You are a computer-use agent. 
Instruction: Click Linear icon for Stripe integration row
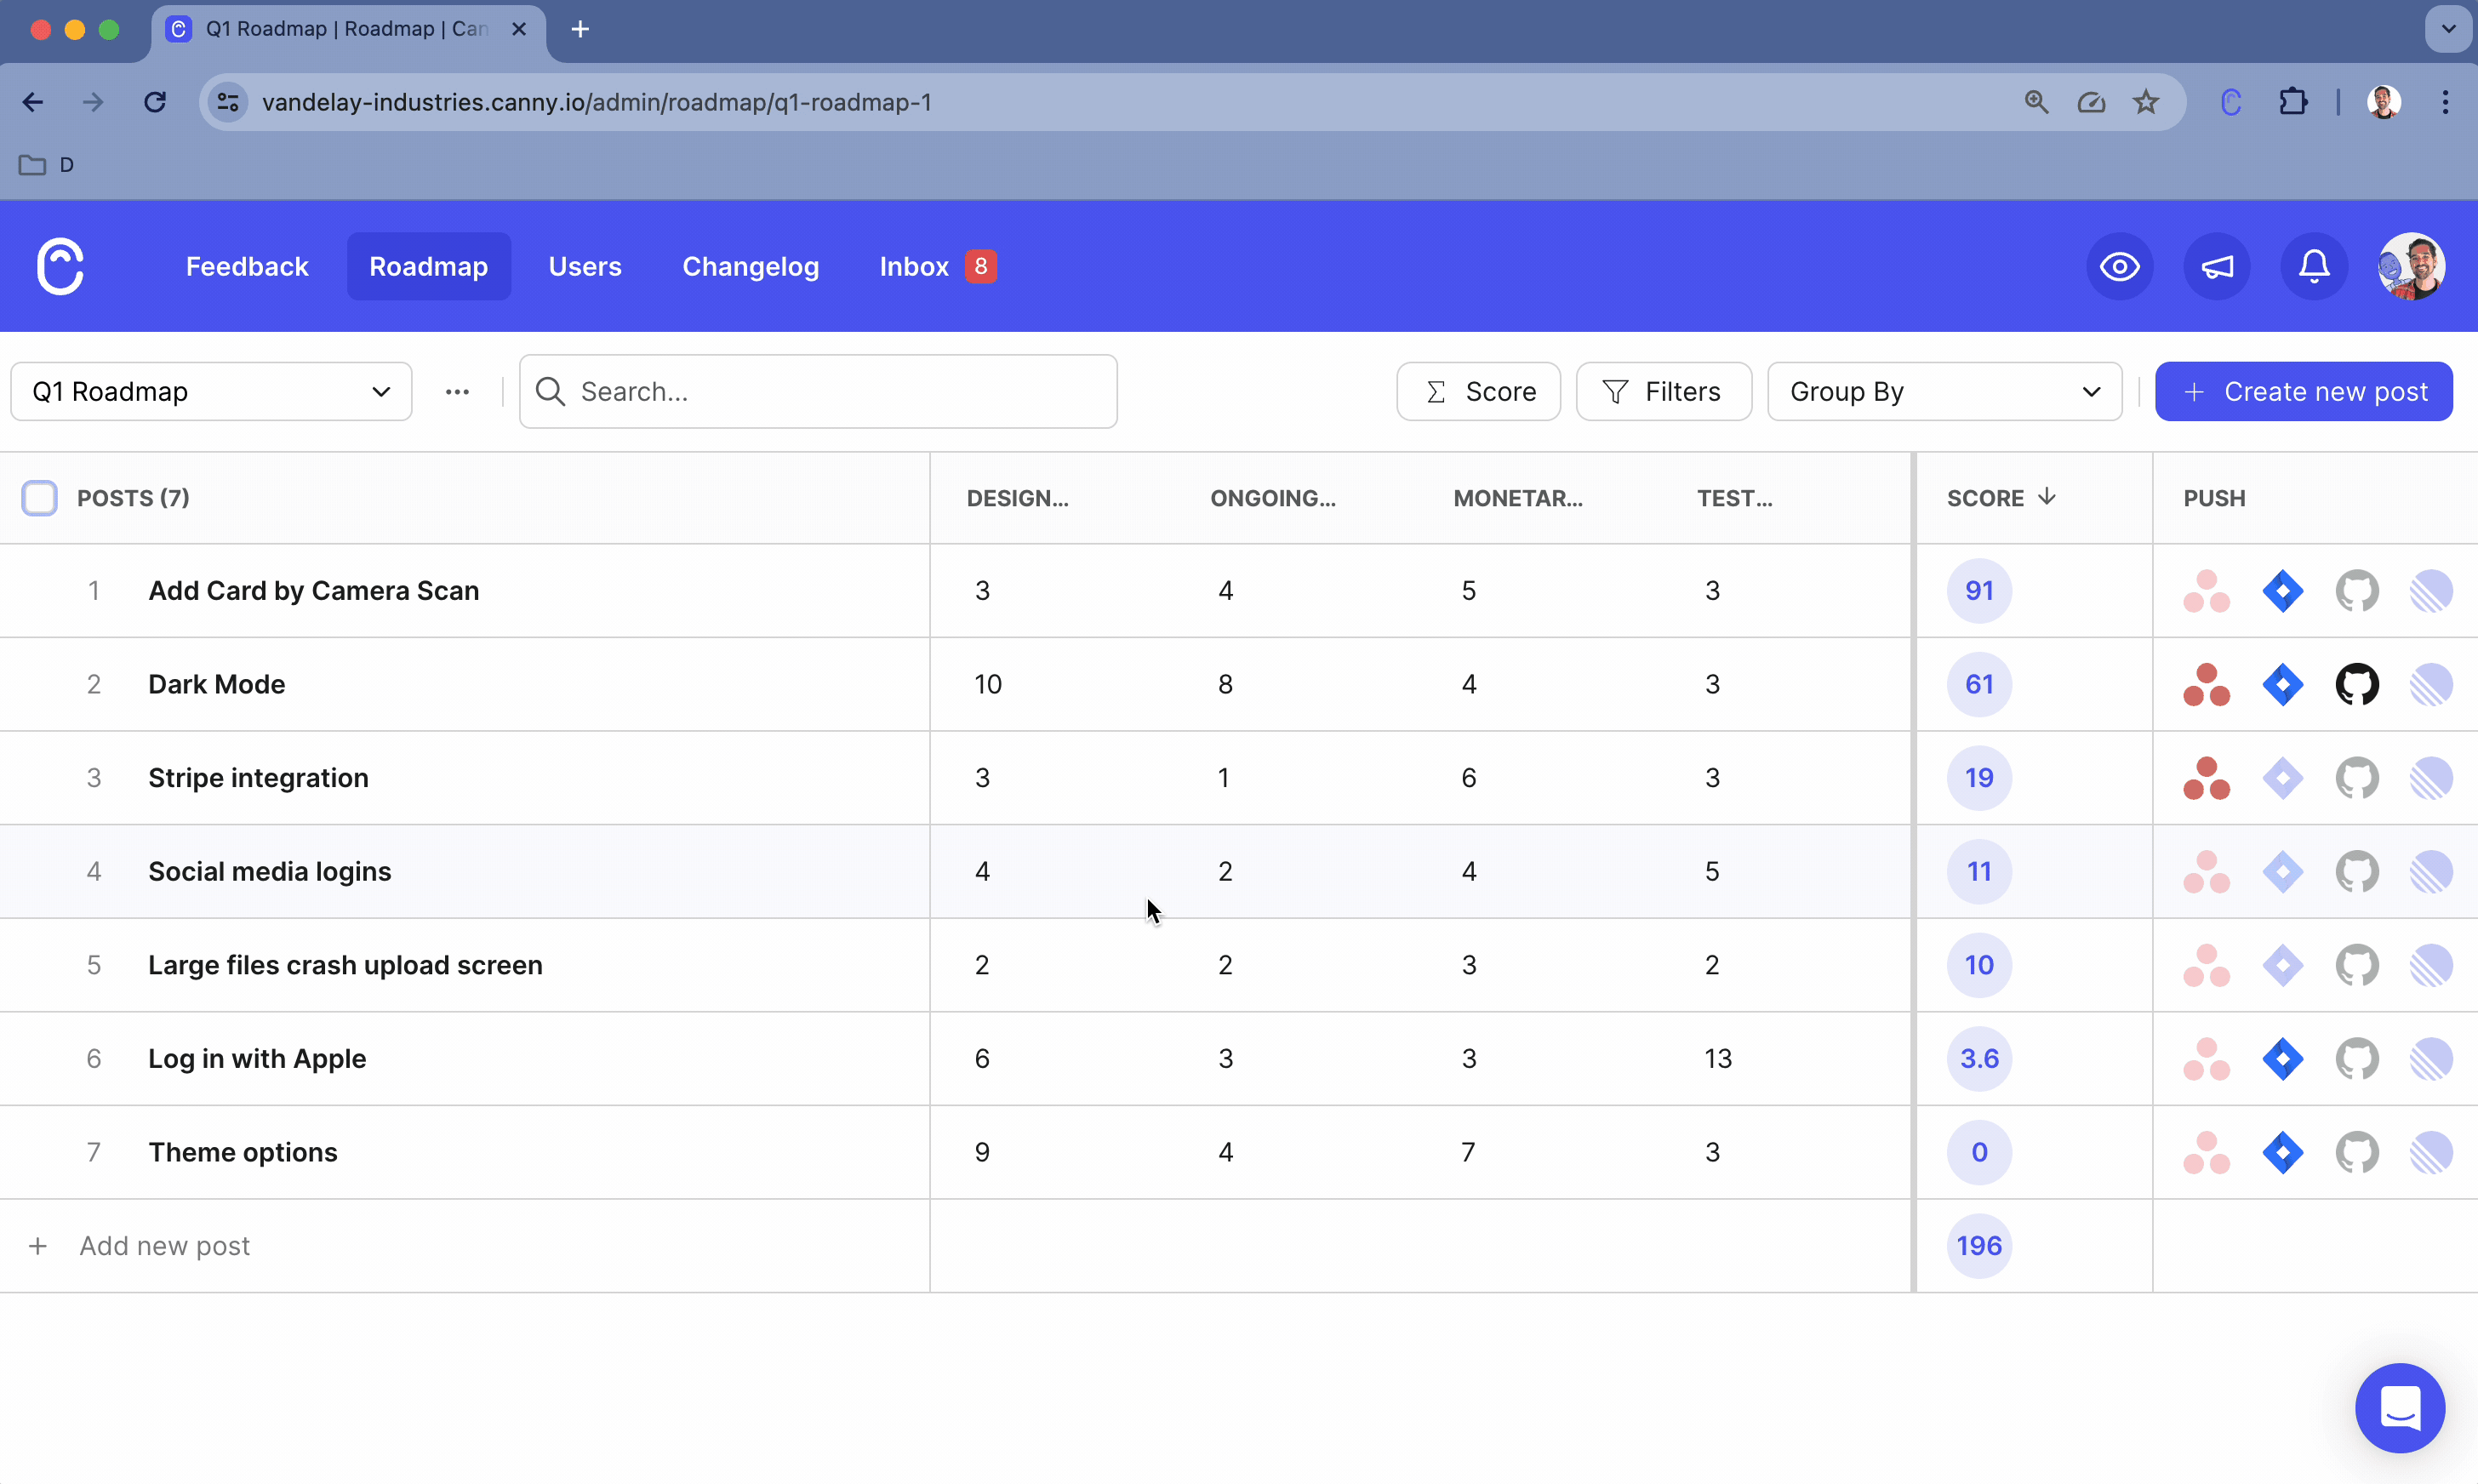pyautogui.click(x=2430, y=778)
